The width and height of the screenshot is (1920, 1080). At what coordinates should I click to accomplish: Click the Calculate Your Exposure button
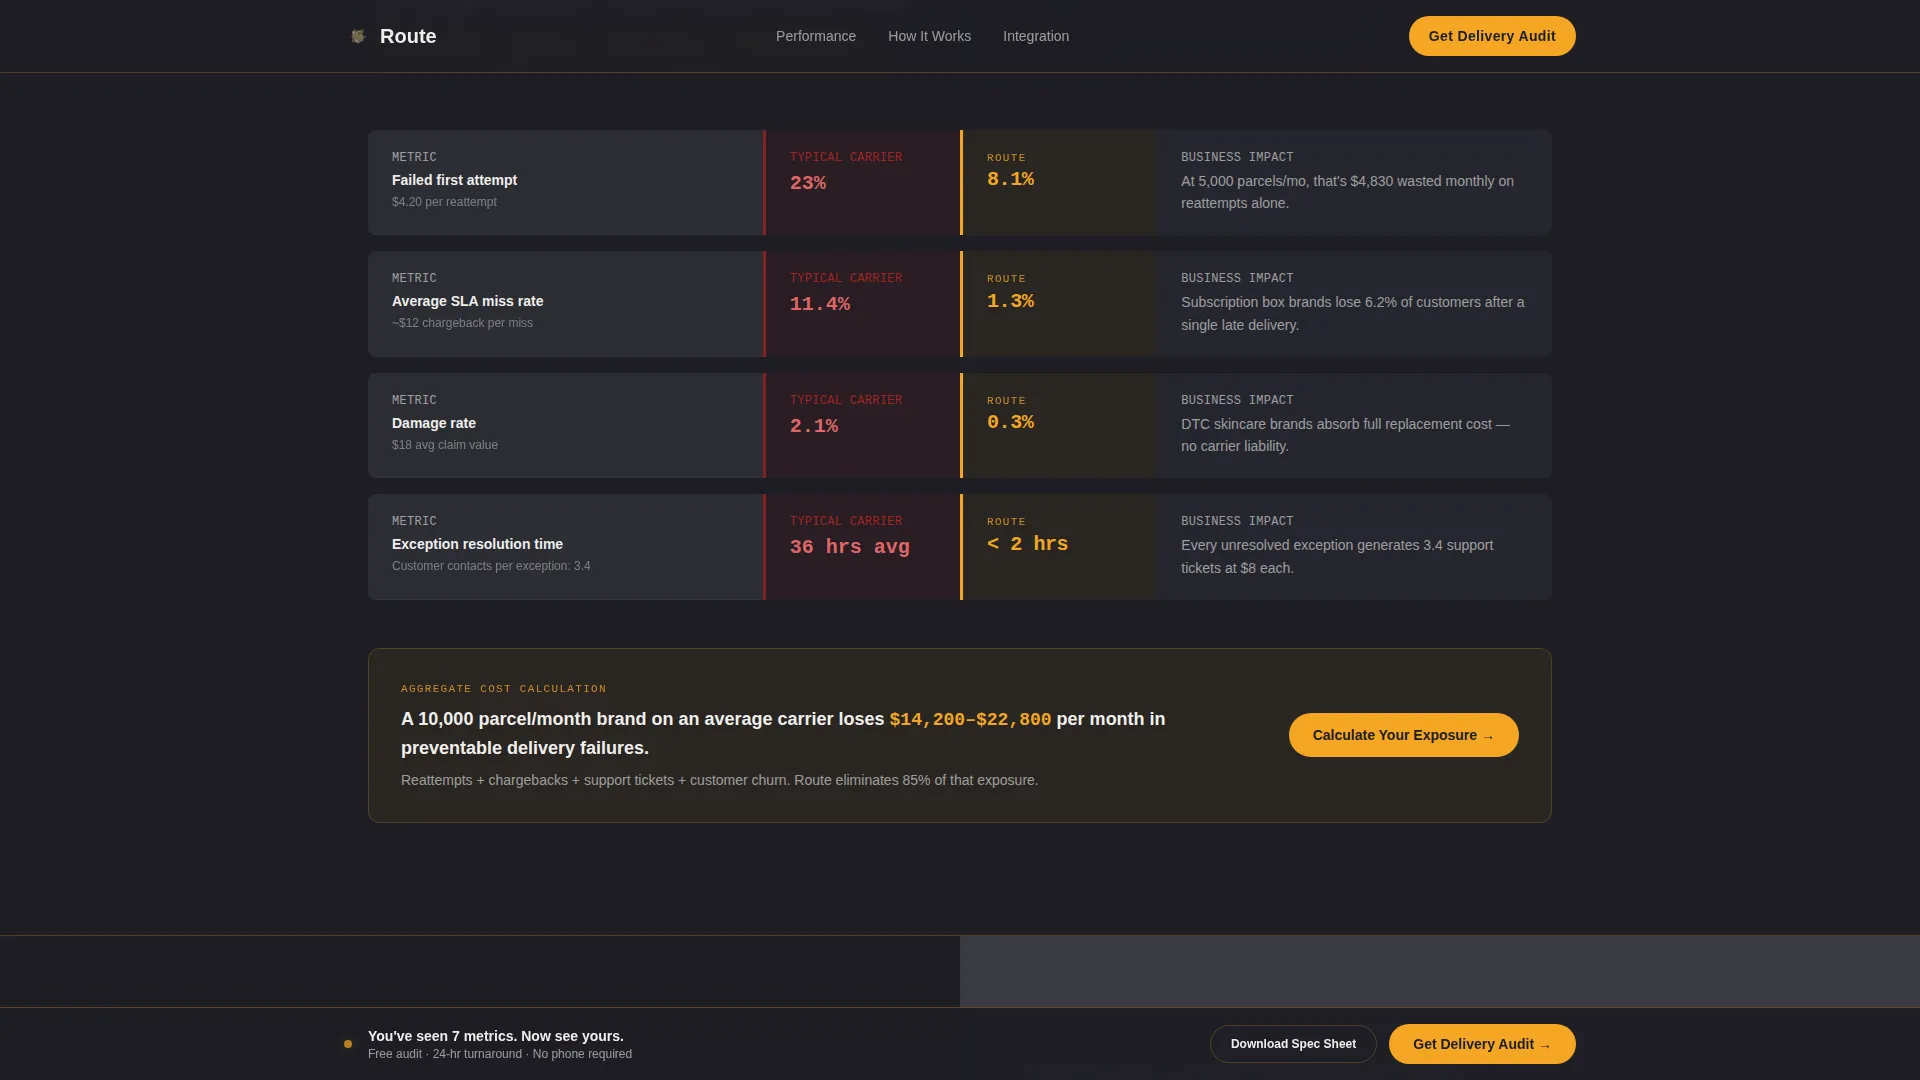click(x=1403, y=735)
